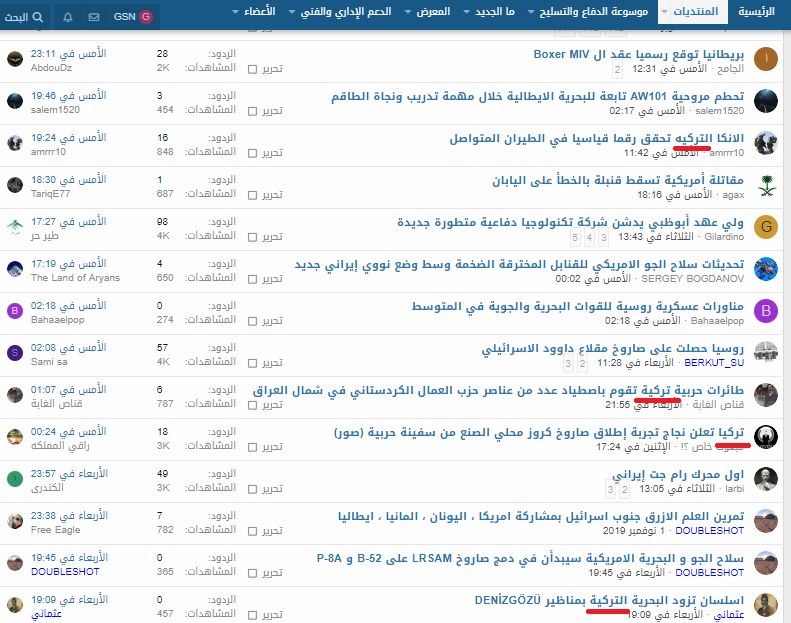Select checkbox on Abu Dhabi crown prince thread
791x623 pixels.
(252, 237)
